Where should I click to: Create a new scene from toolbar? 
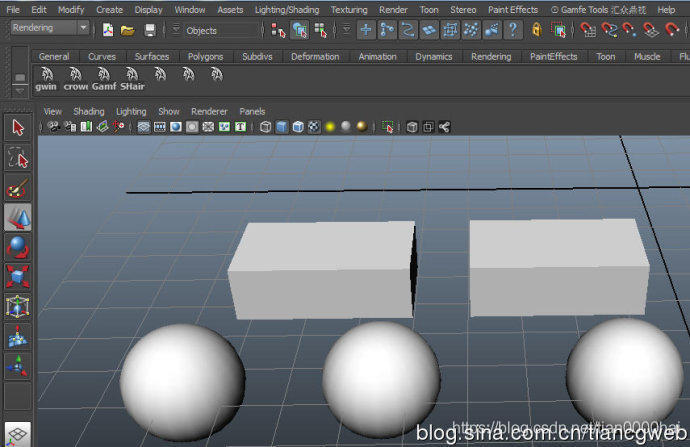point(108,30)
